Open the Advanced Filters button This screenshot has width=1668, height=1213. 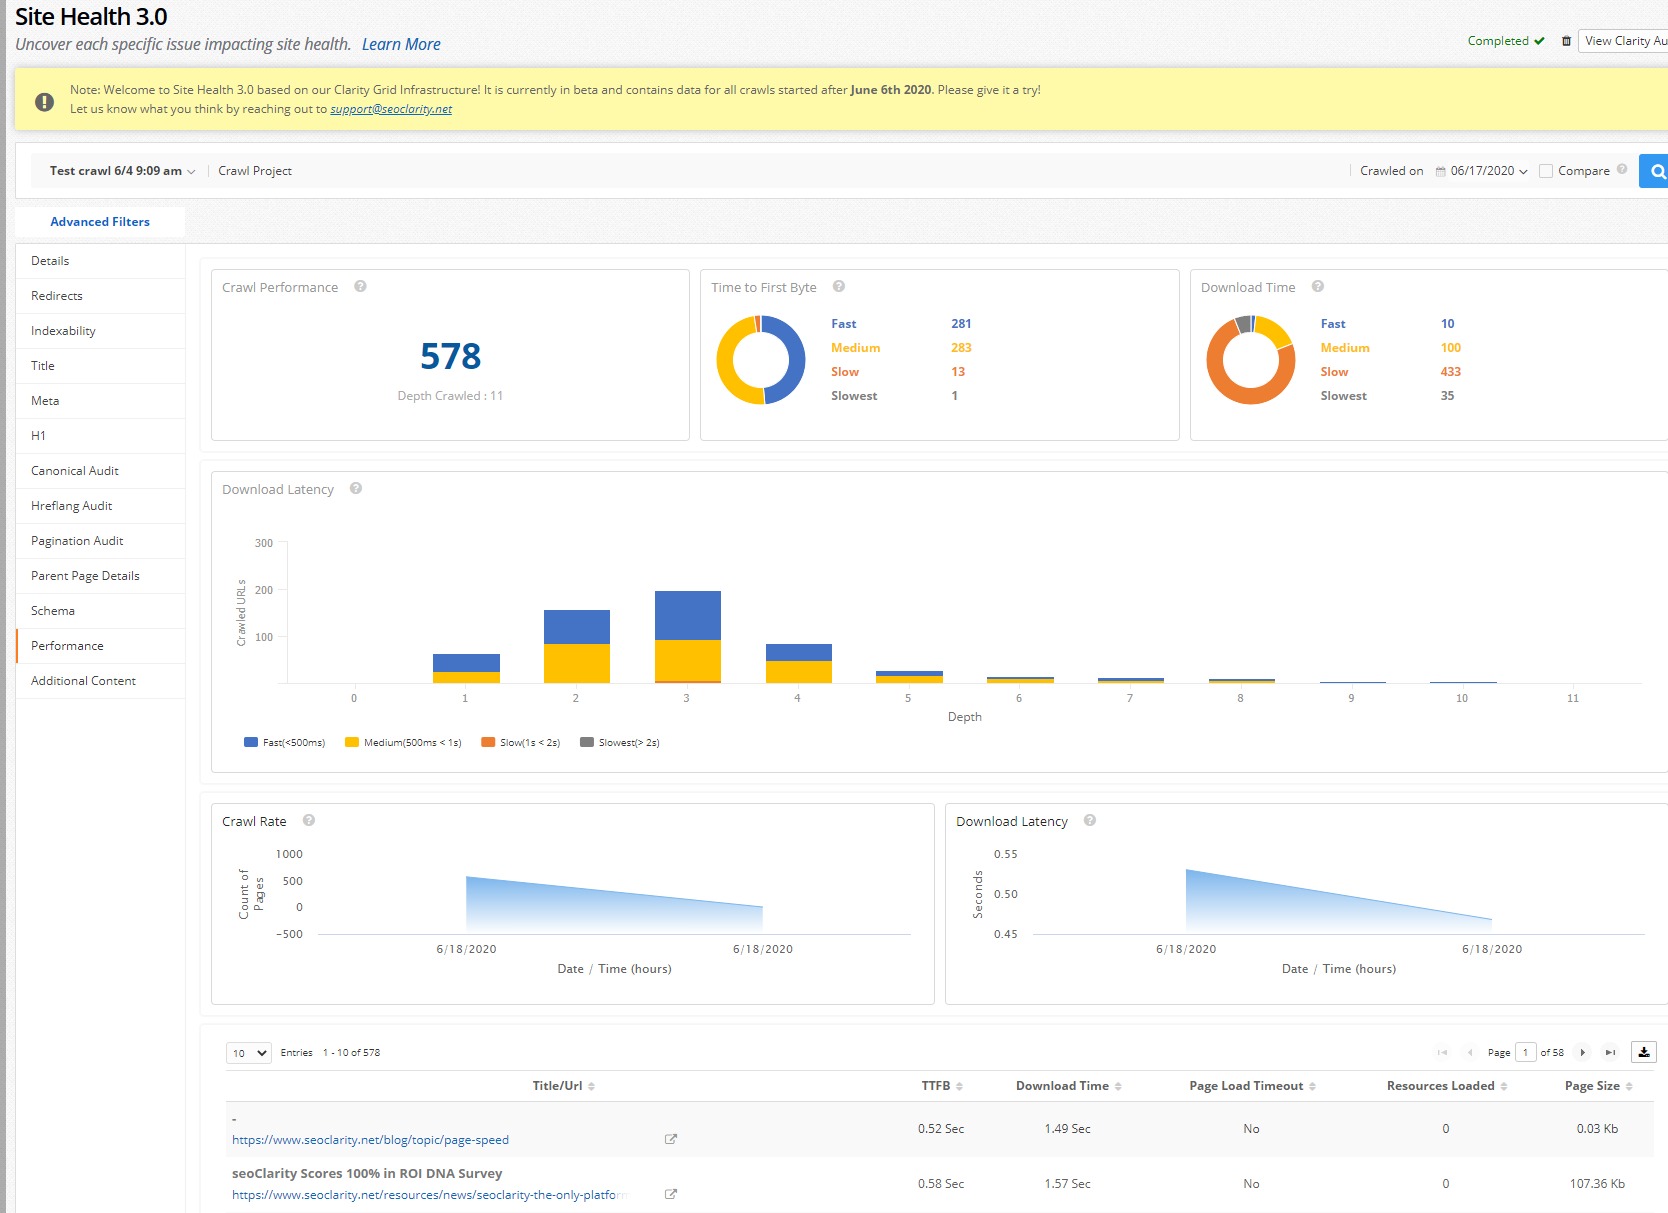point(100,222)
